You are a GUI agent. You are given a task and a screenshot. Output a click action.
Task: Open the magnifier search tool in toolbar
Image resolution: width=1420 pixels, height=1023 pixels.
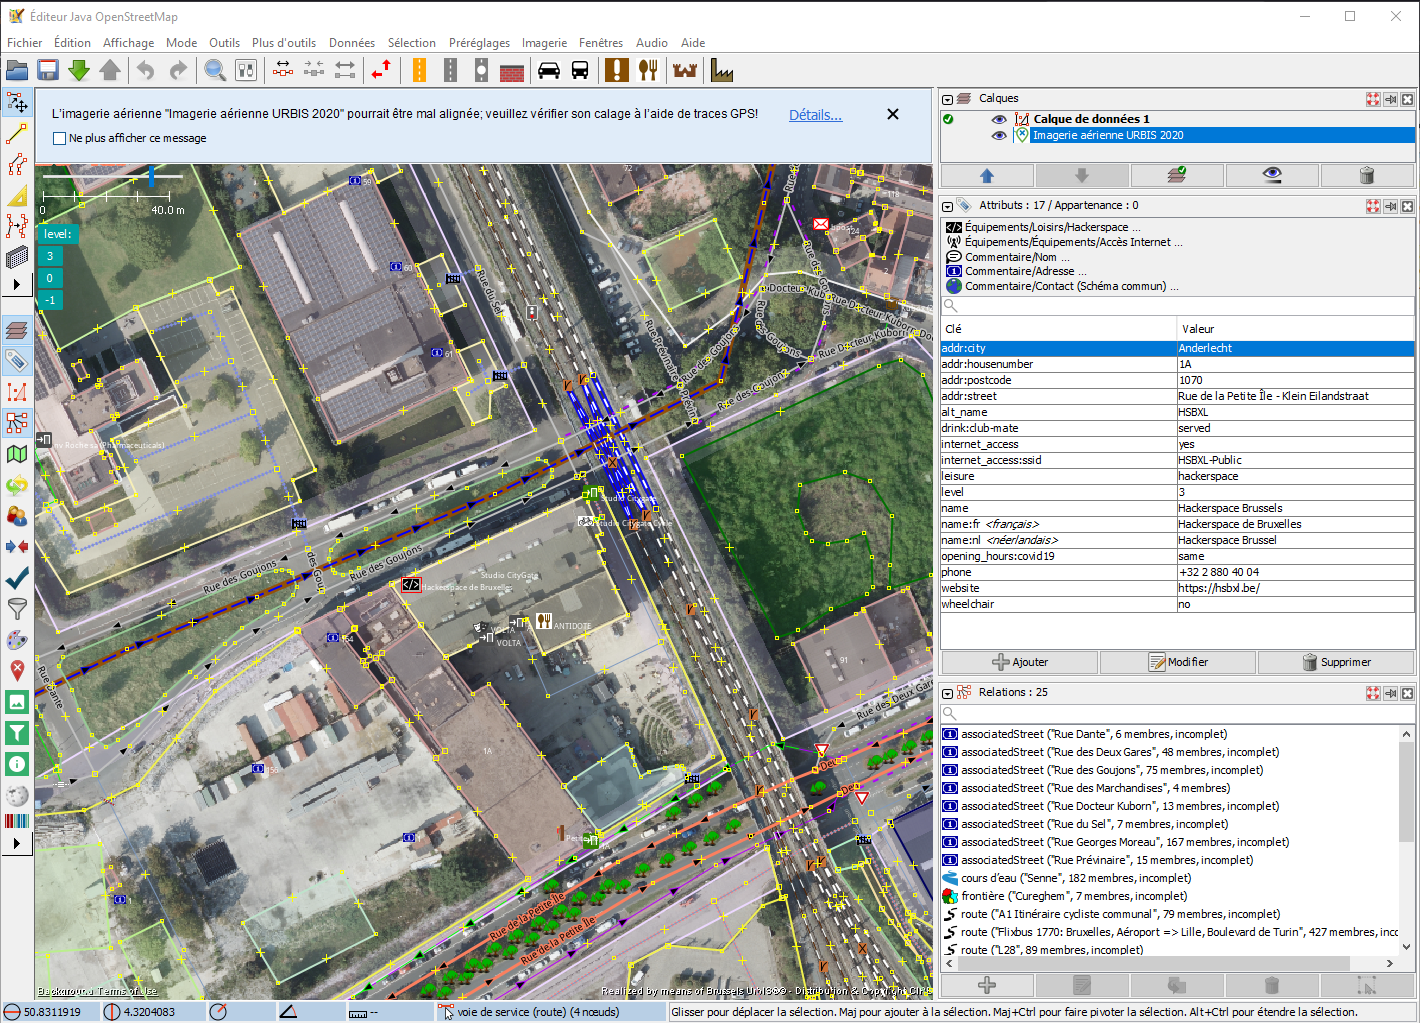(x=215, y=70)
